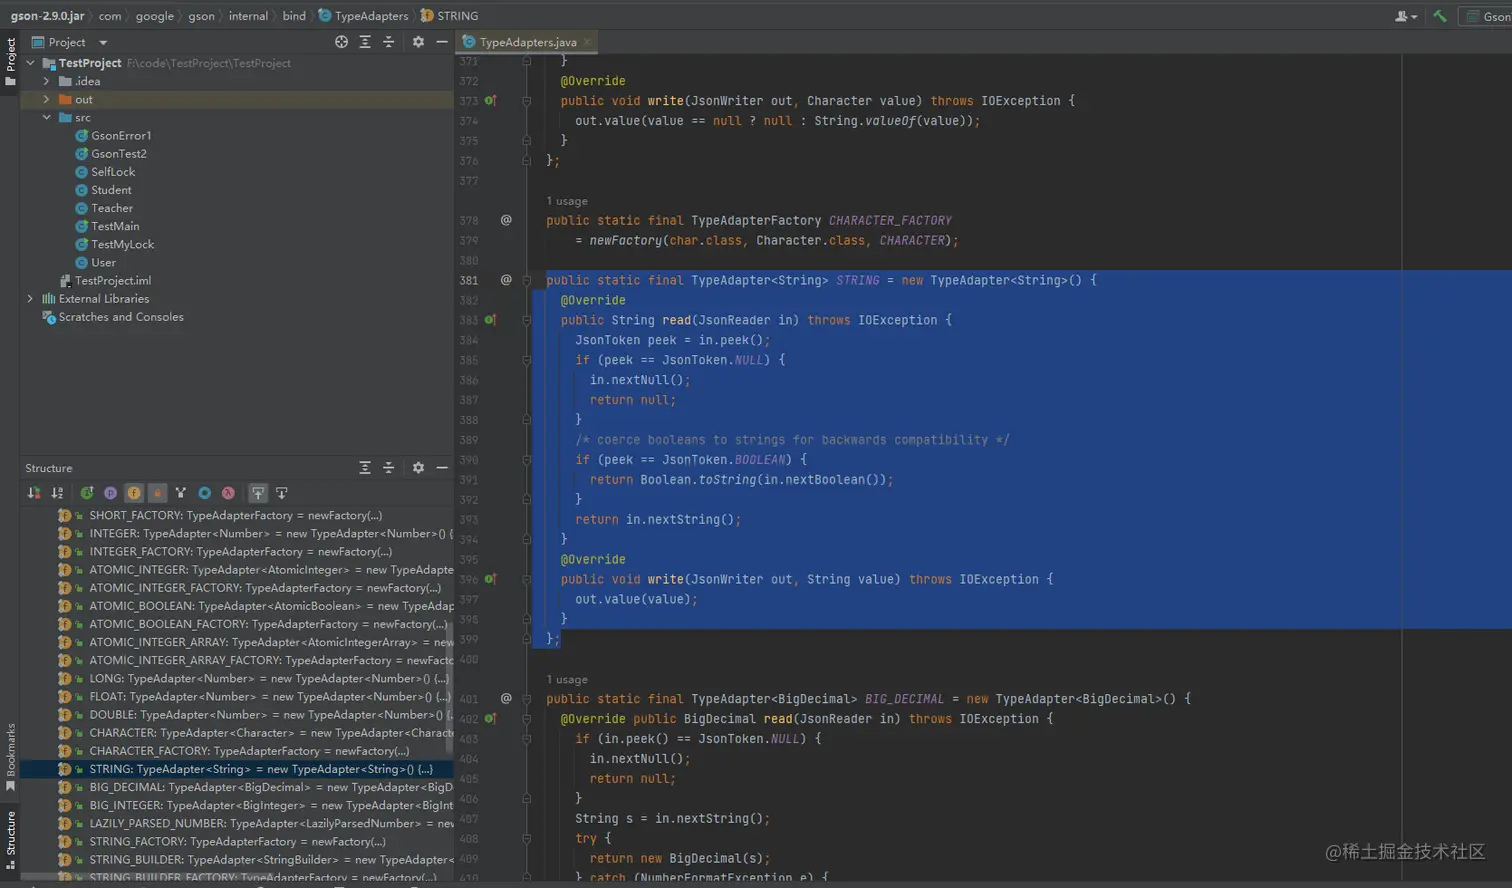Image resolution: width=1512 pixels, height=888 pixels.
Task: Click TypeAdapters in the breadcrumb bar
Action: (x=363, y=16)
